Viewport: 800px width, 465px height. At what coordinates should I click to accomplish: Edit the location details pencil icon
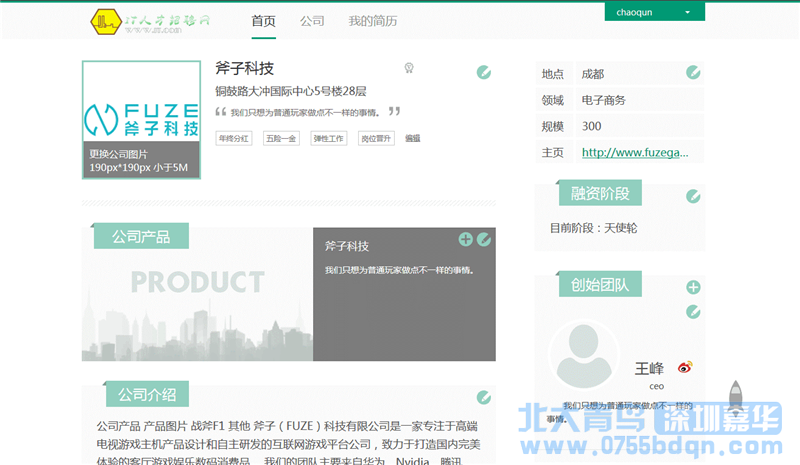pyautogui.click(x=693, y=72)
